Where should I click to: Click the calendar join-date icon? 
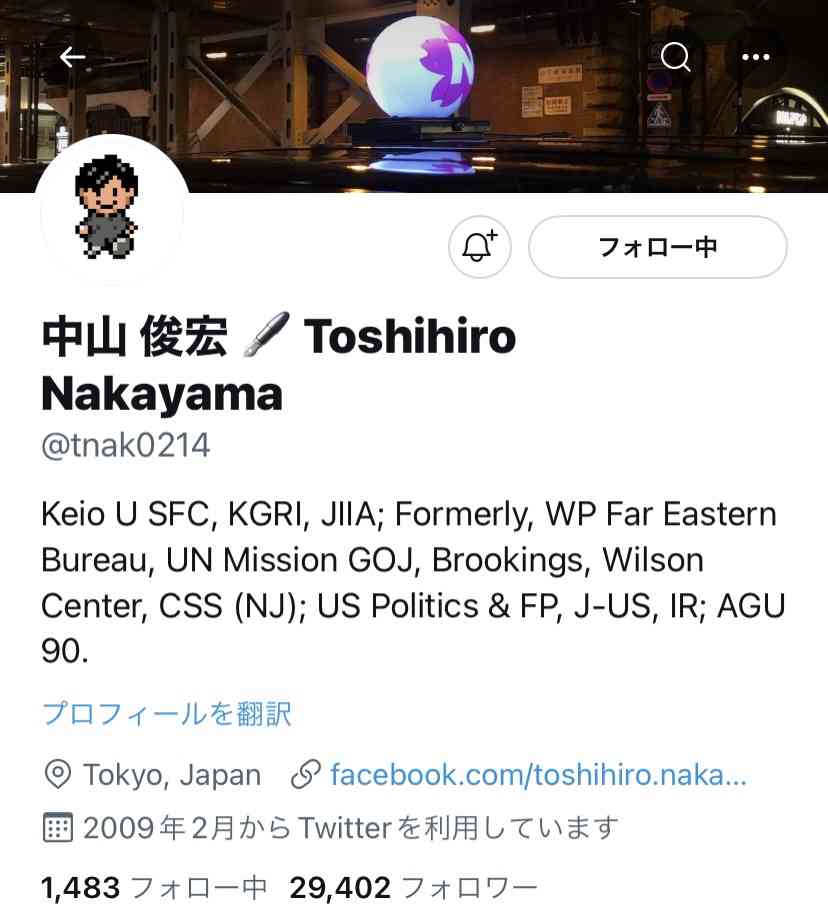point(57,828)
